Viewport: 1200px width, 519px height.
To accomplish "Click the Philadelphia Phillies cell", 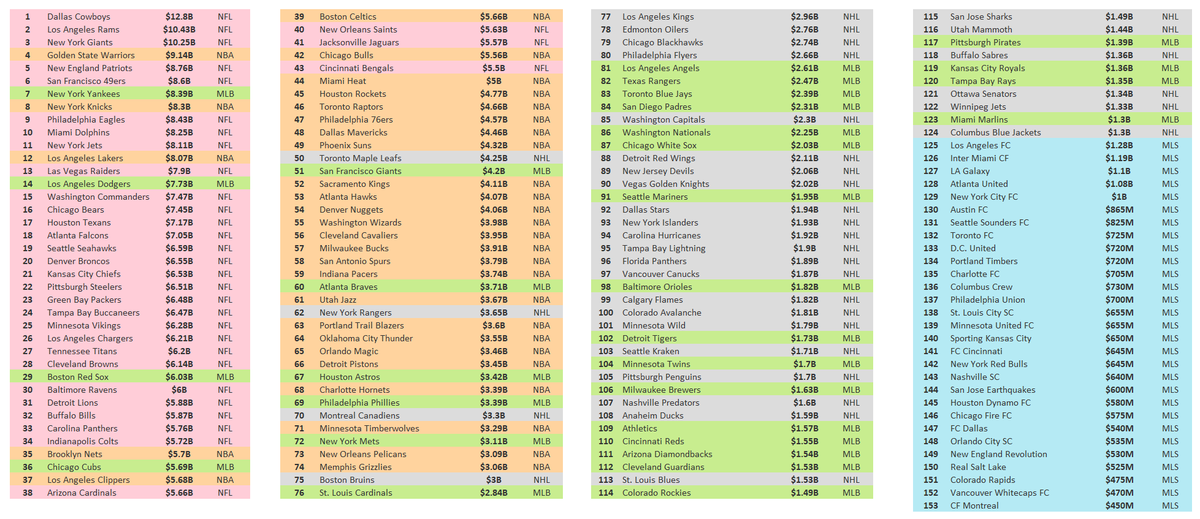I will click(x=360, y=402).
